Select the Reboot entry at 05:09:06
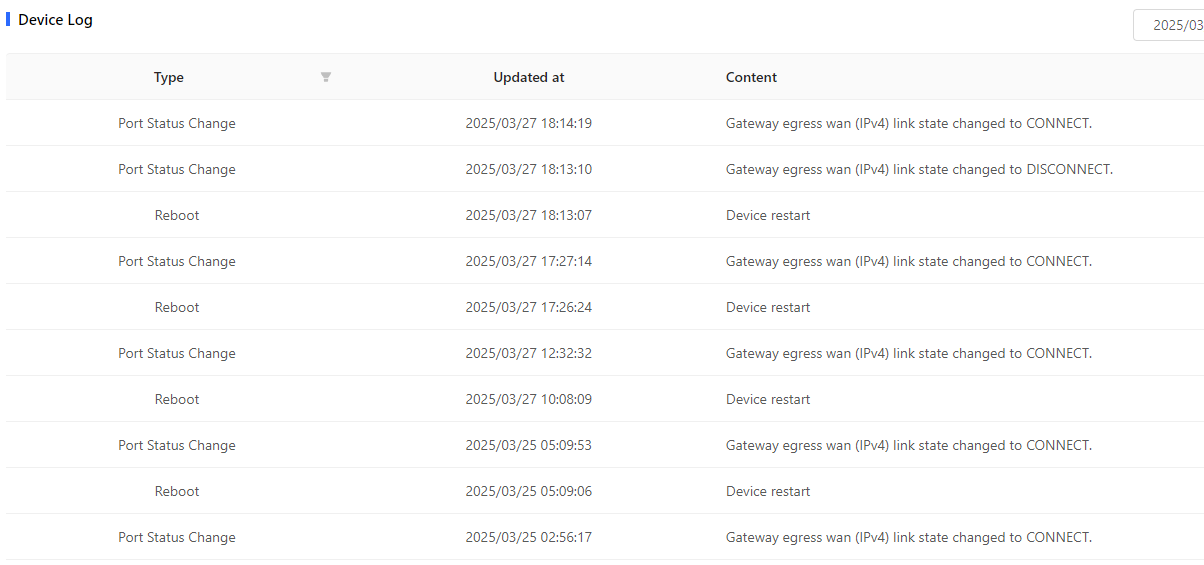 pos(605,491)
